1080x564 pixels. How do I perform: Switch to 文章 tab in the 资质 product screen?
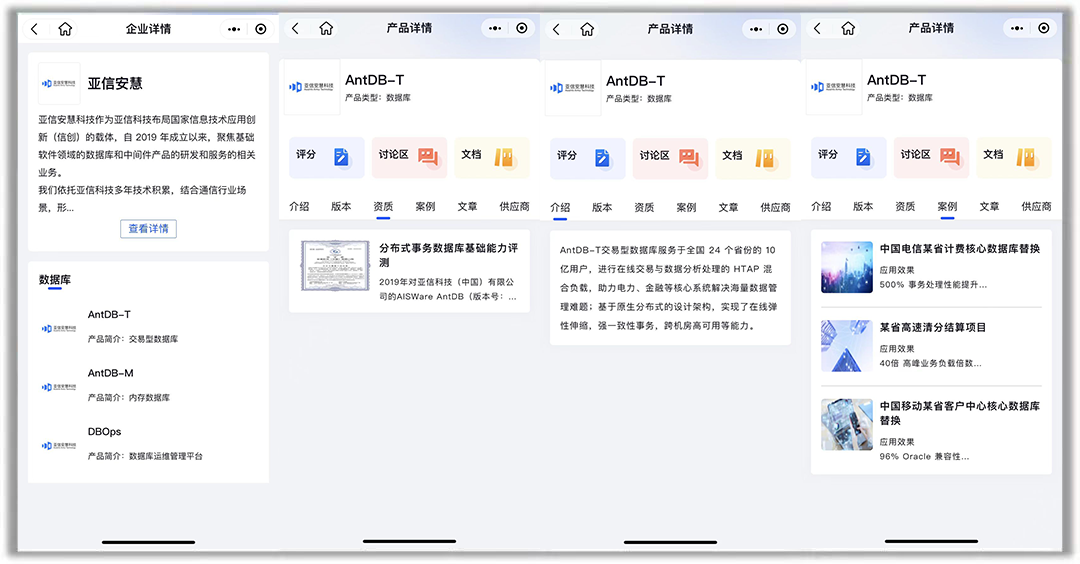point(467,207)
